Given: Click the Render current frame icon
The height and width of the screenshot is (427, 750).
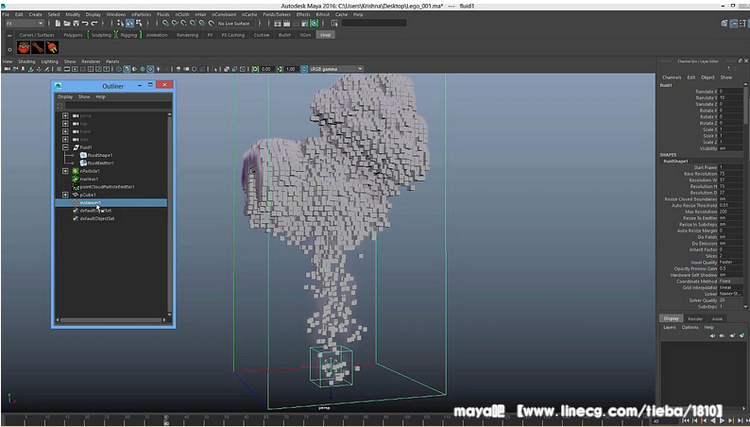Looking at the screenshot, I should tap(287, 23).
